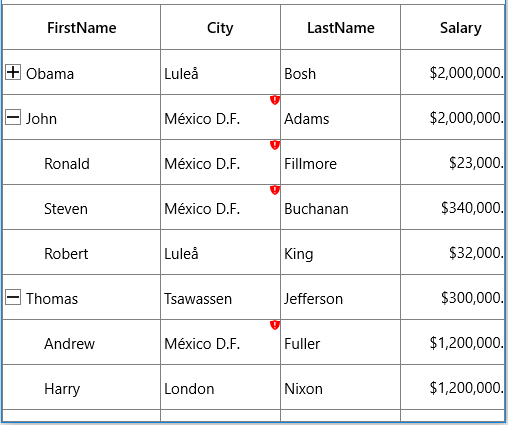
Task: Select the Ronald first name cell
Action: (x=82, y=162)
